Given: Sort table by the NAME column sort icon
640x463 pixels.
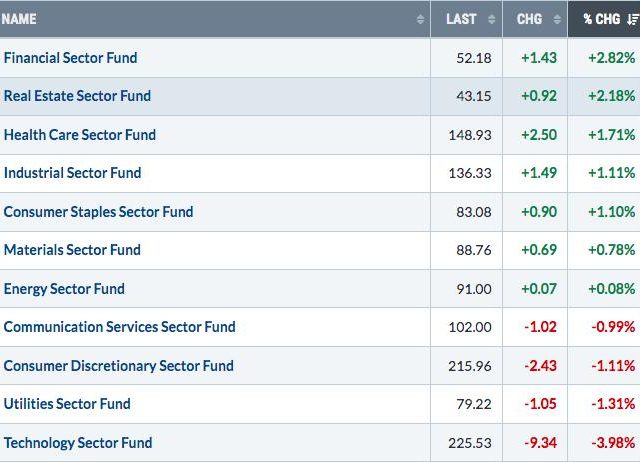Looking at the screenshot, I should [420, 19].
